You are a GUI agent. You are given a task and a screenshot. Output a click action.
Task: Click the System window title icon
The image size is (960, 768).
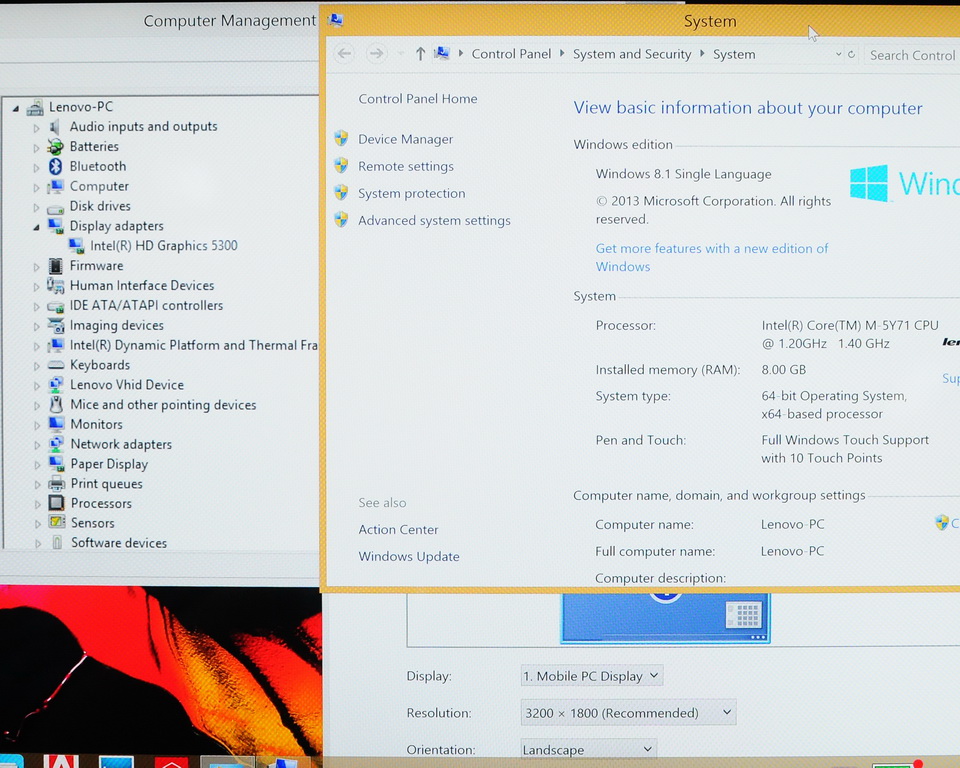click(335, 20)
